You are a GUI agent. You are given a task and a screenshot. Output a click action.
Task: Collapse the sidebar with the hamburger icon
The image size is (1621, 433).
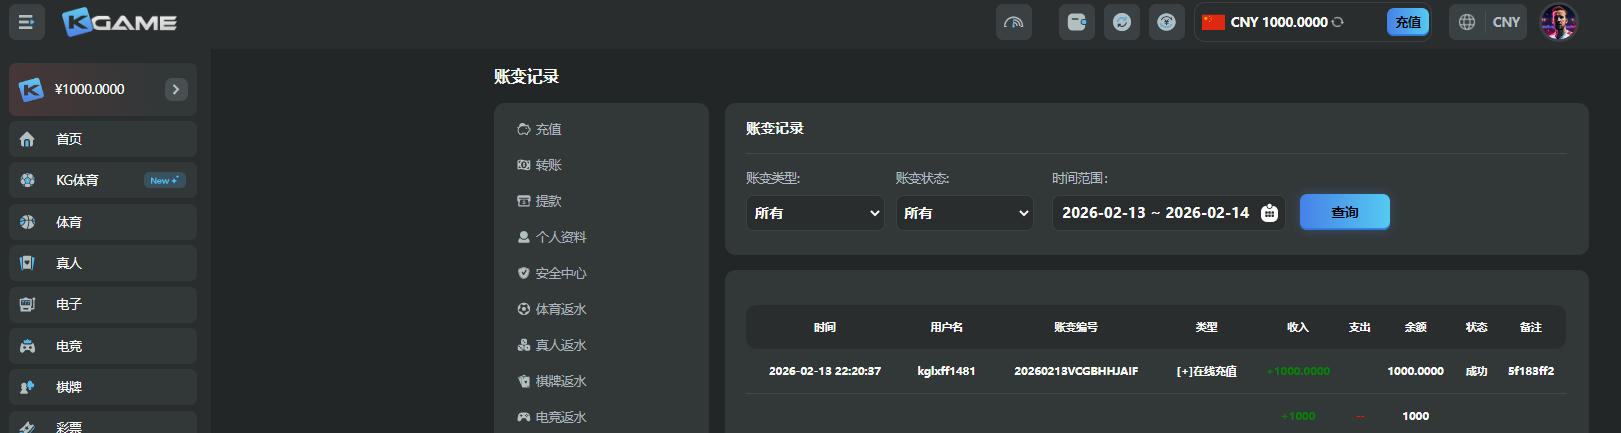(26, 22)
